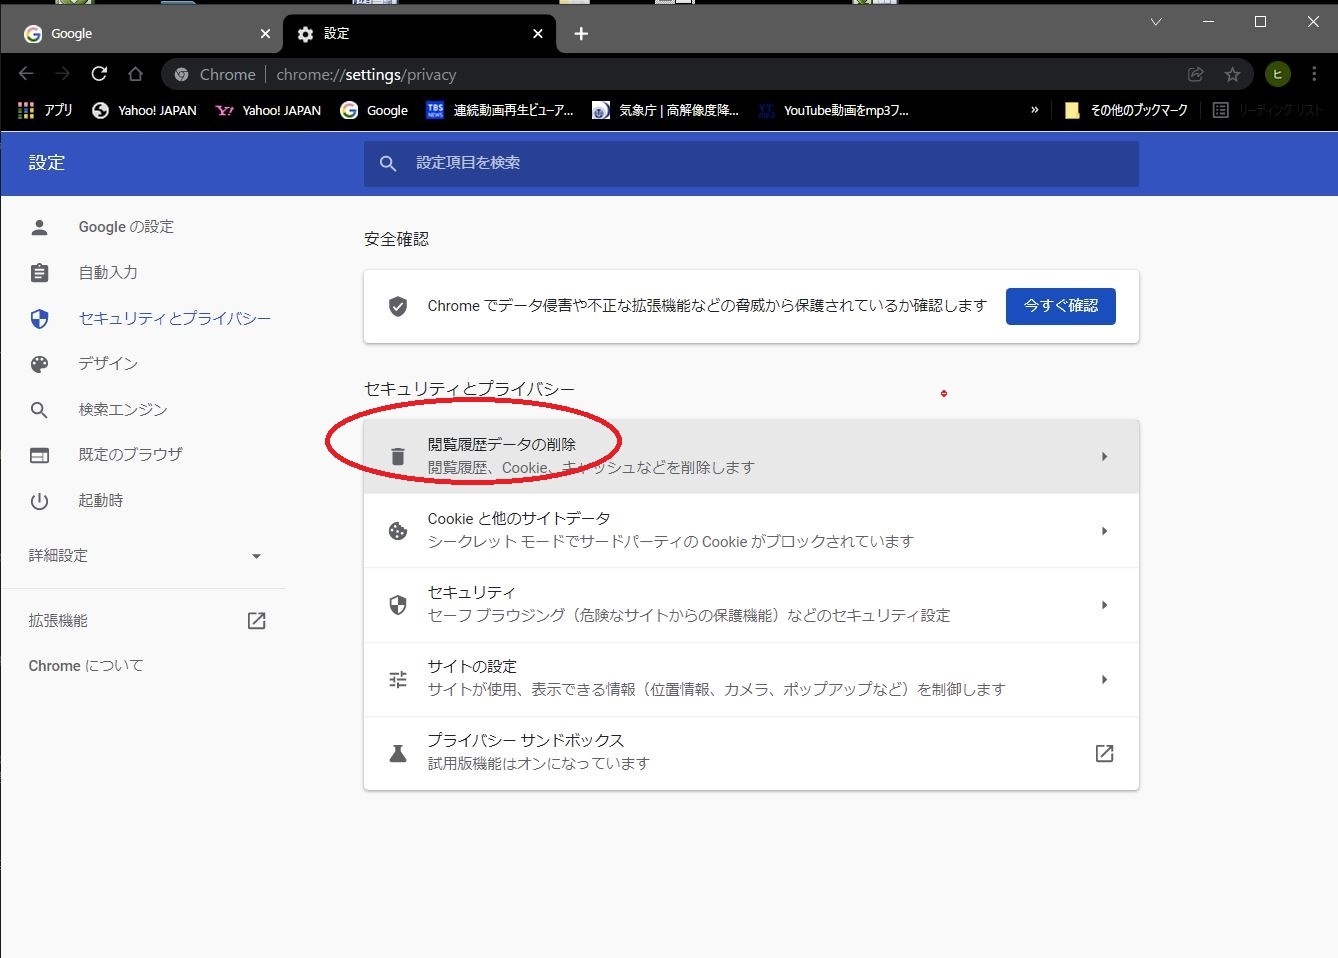Click the safety check shield icon
The image size is (1338, 958).
[x=398, y=306]
